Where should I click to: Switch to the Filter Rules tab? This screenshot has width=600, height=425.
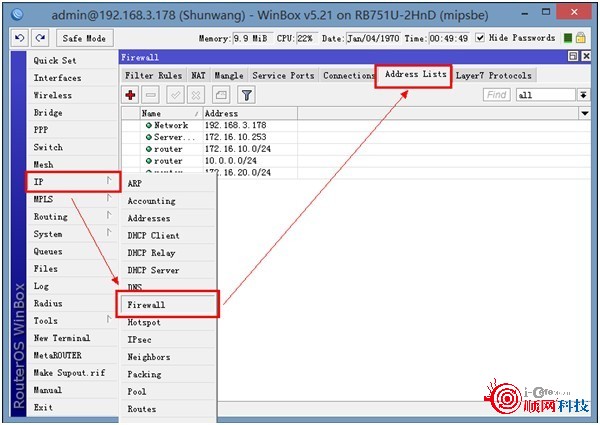(x=154, y=75)
